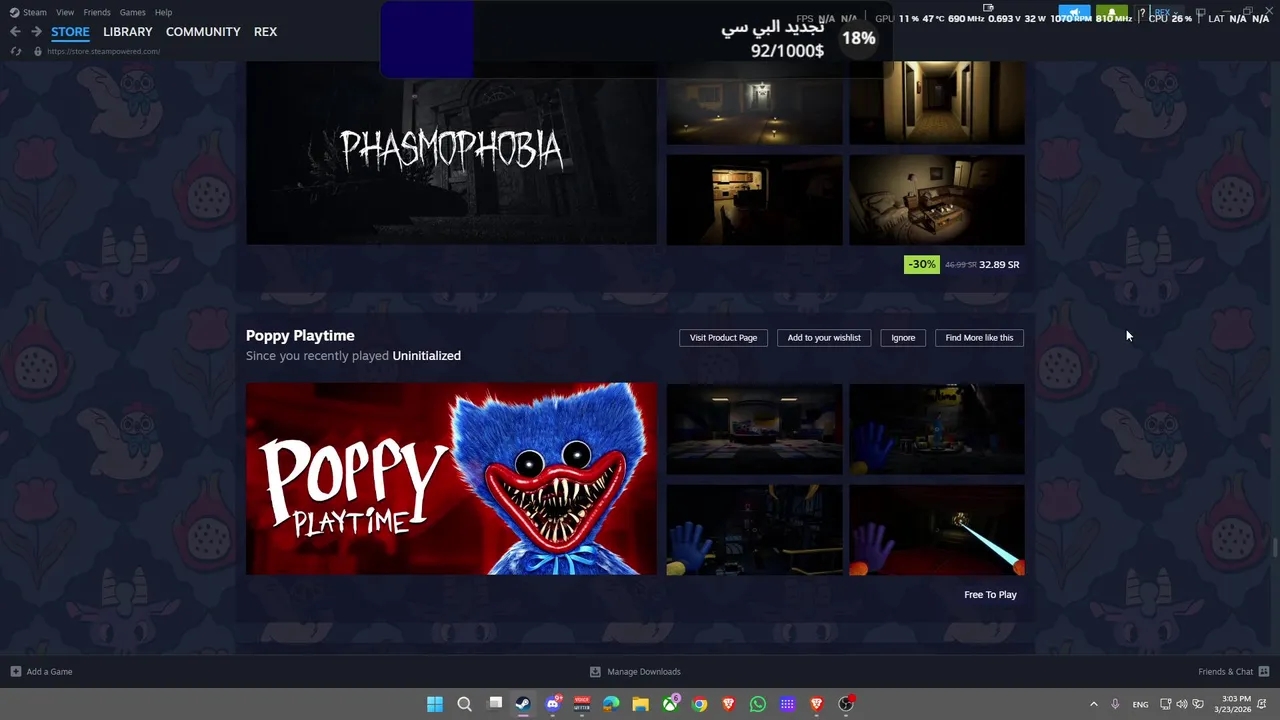Viewport: 1280px width, 720px height.
Task: Click the -30% discount badge
Action: click(921, 265)
